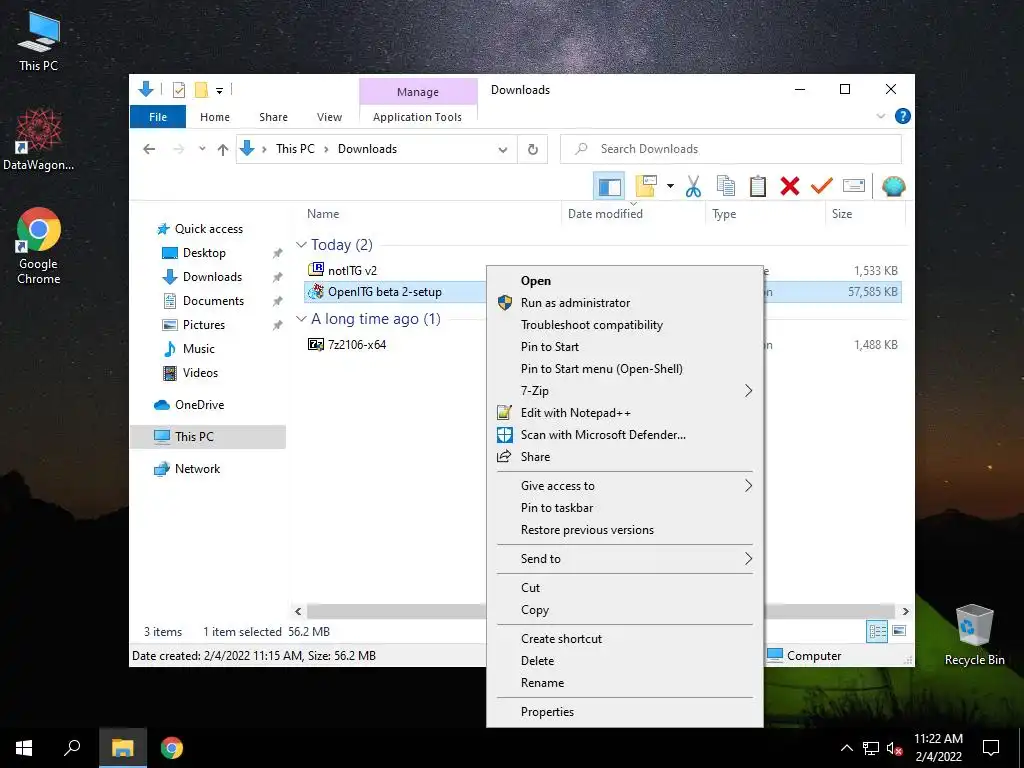The height and width of the screenshot is (768, 1024).
Task: Open Customize Quick Access Toolbar dropdown
Action: (219, 90)
